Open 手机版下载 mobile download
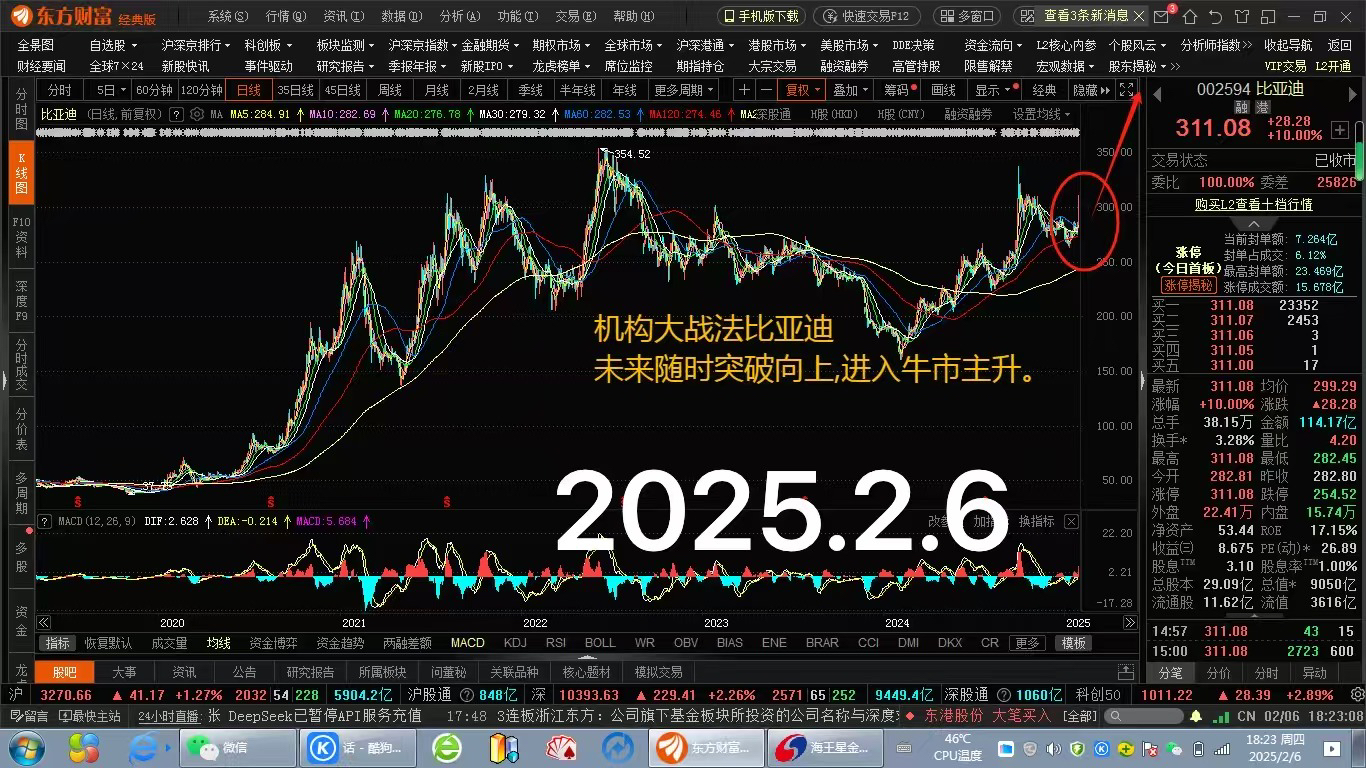The image size is (1366, 768). pyautogui.click(x=762, y=16)
